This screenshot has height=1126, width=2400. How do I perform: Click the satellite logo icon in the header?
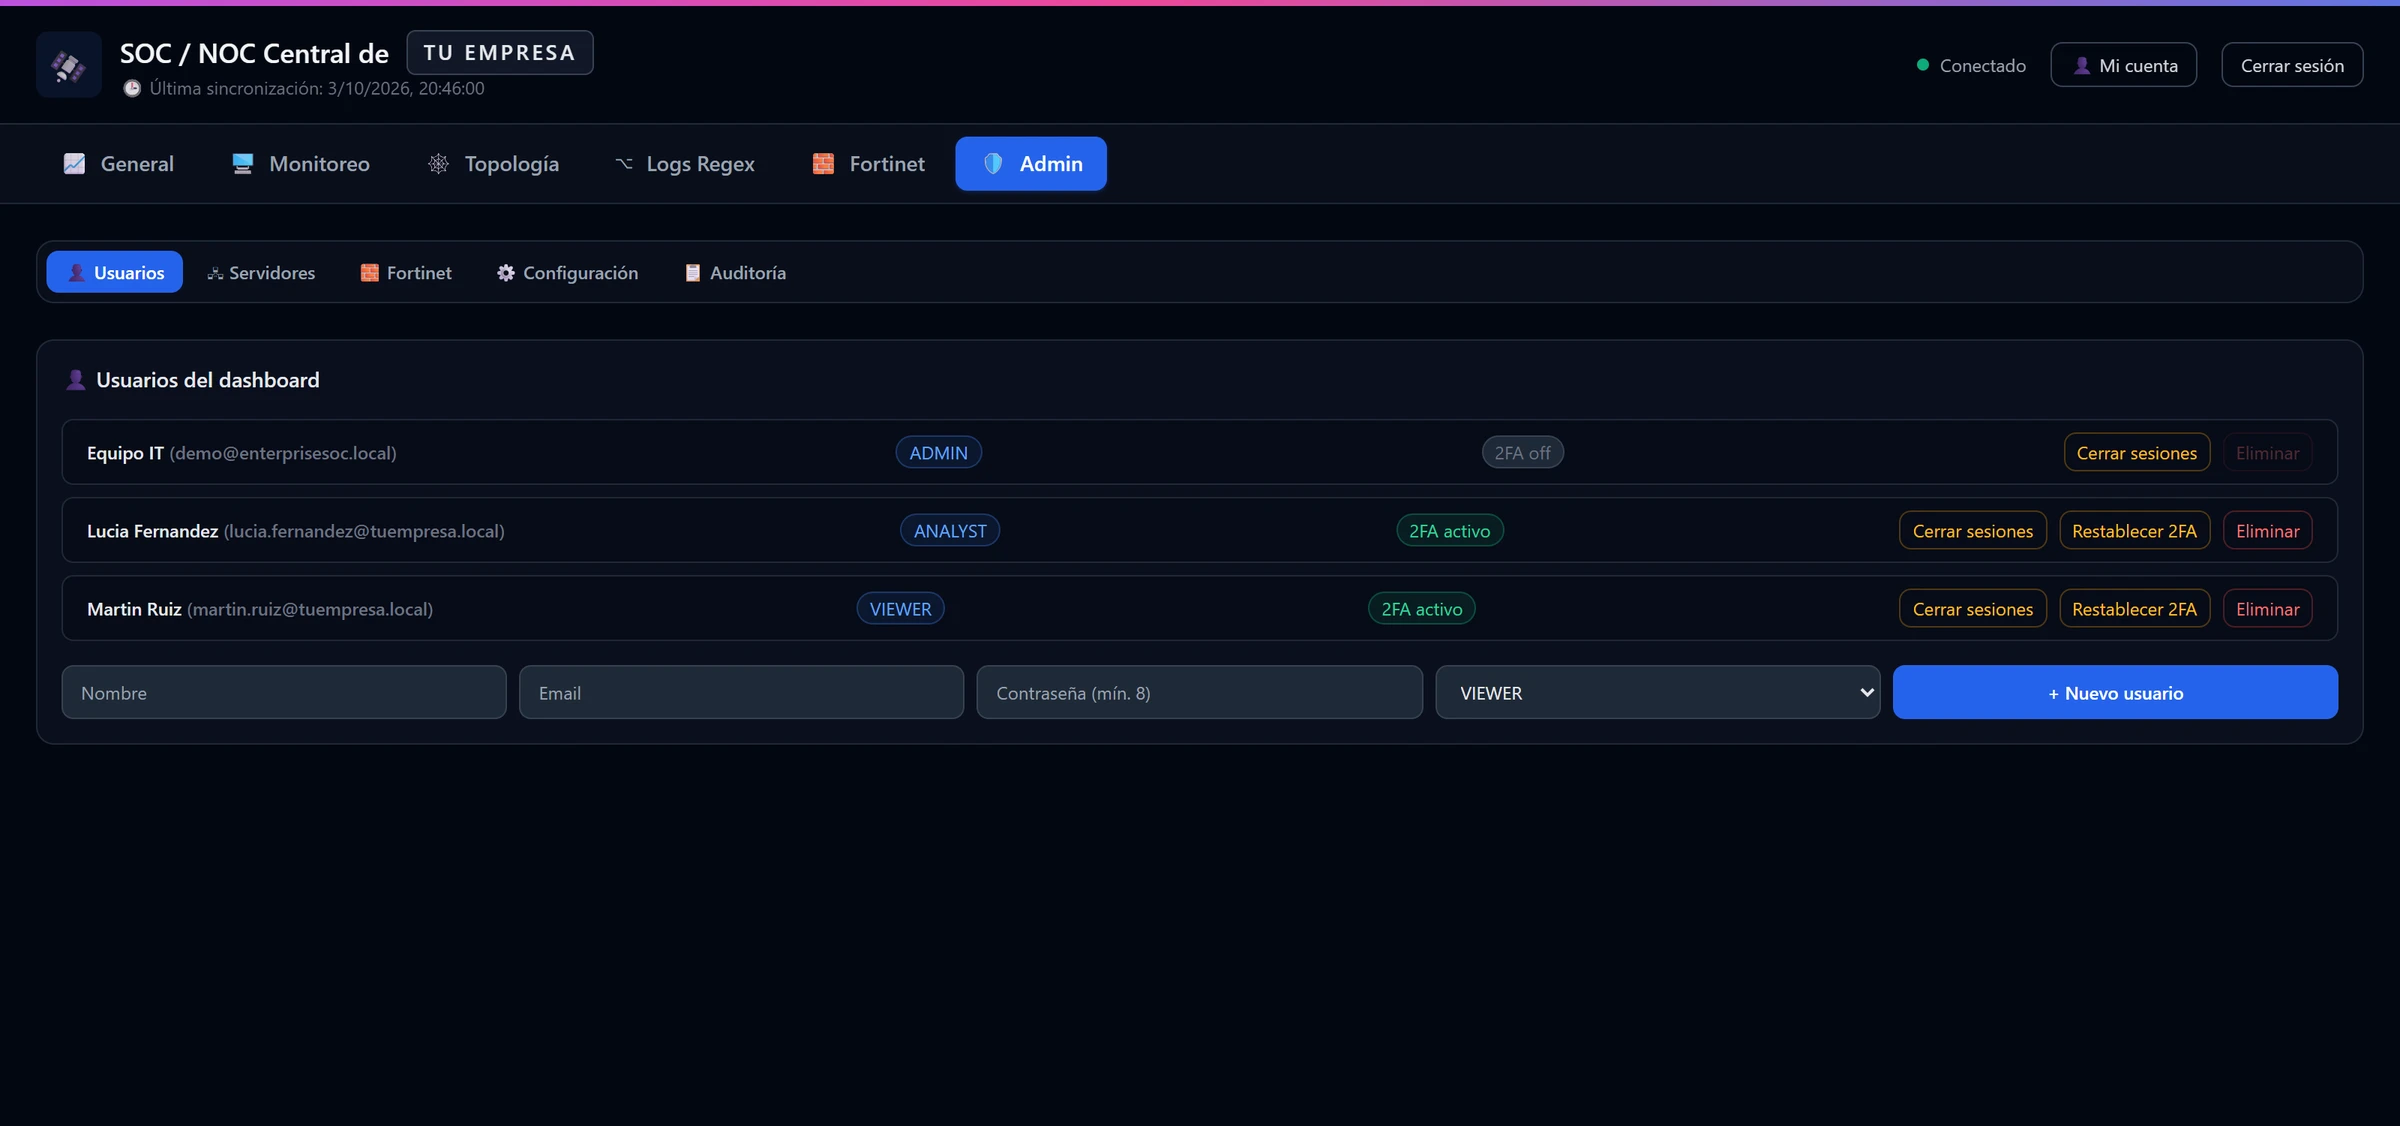coord(68,65)
